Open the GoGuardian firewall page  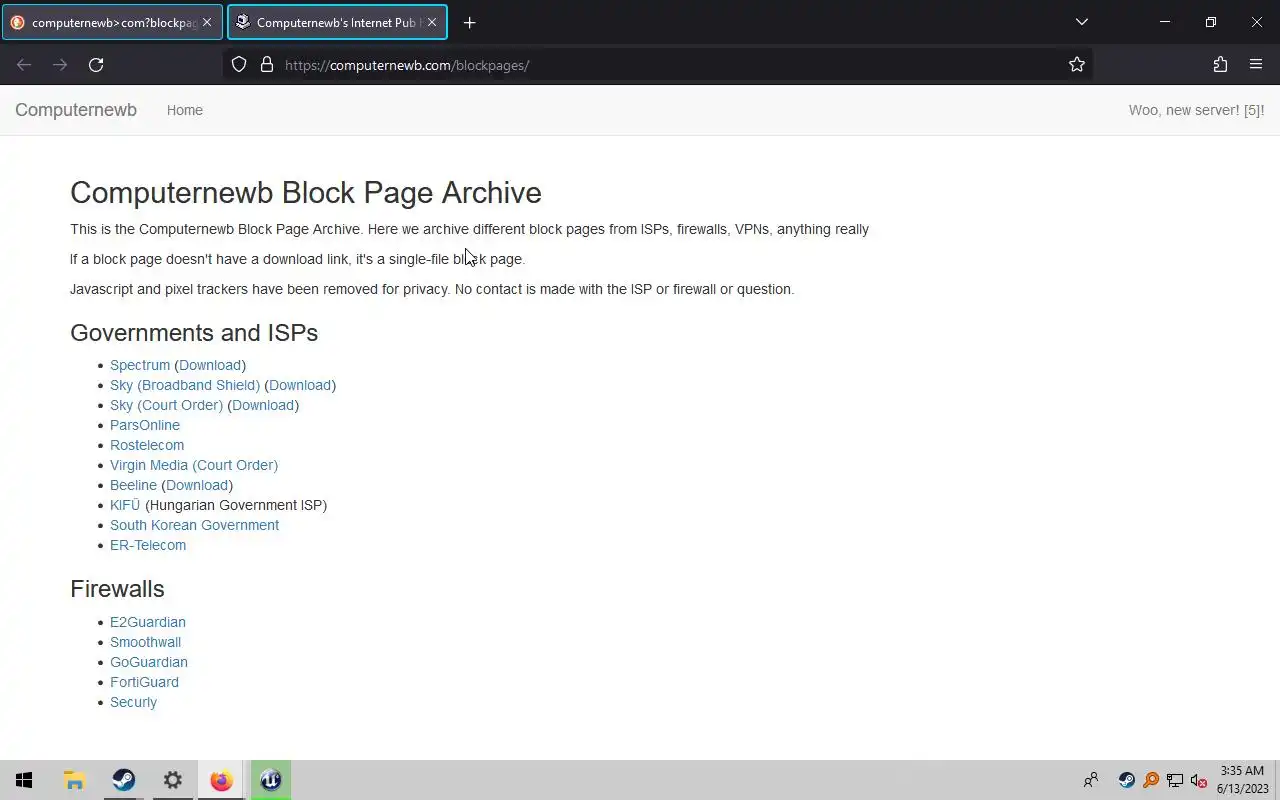point(149,662)
